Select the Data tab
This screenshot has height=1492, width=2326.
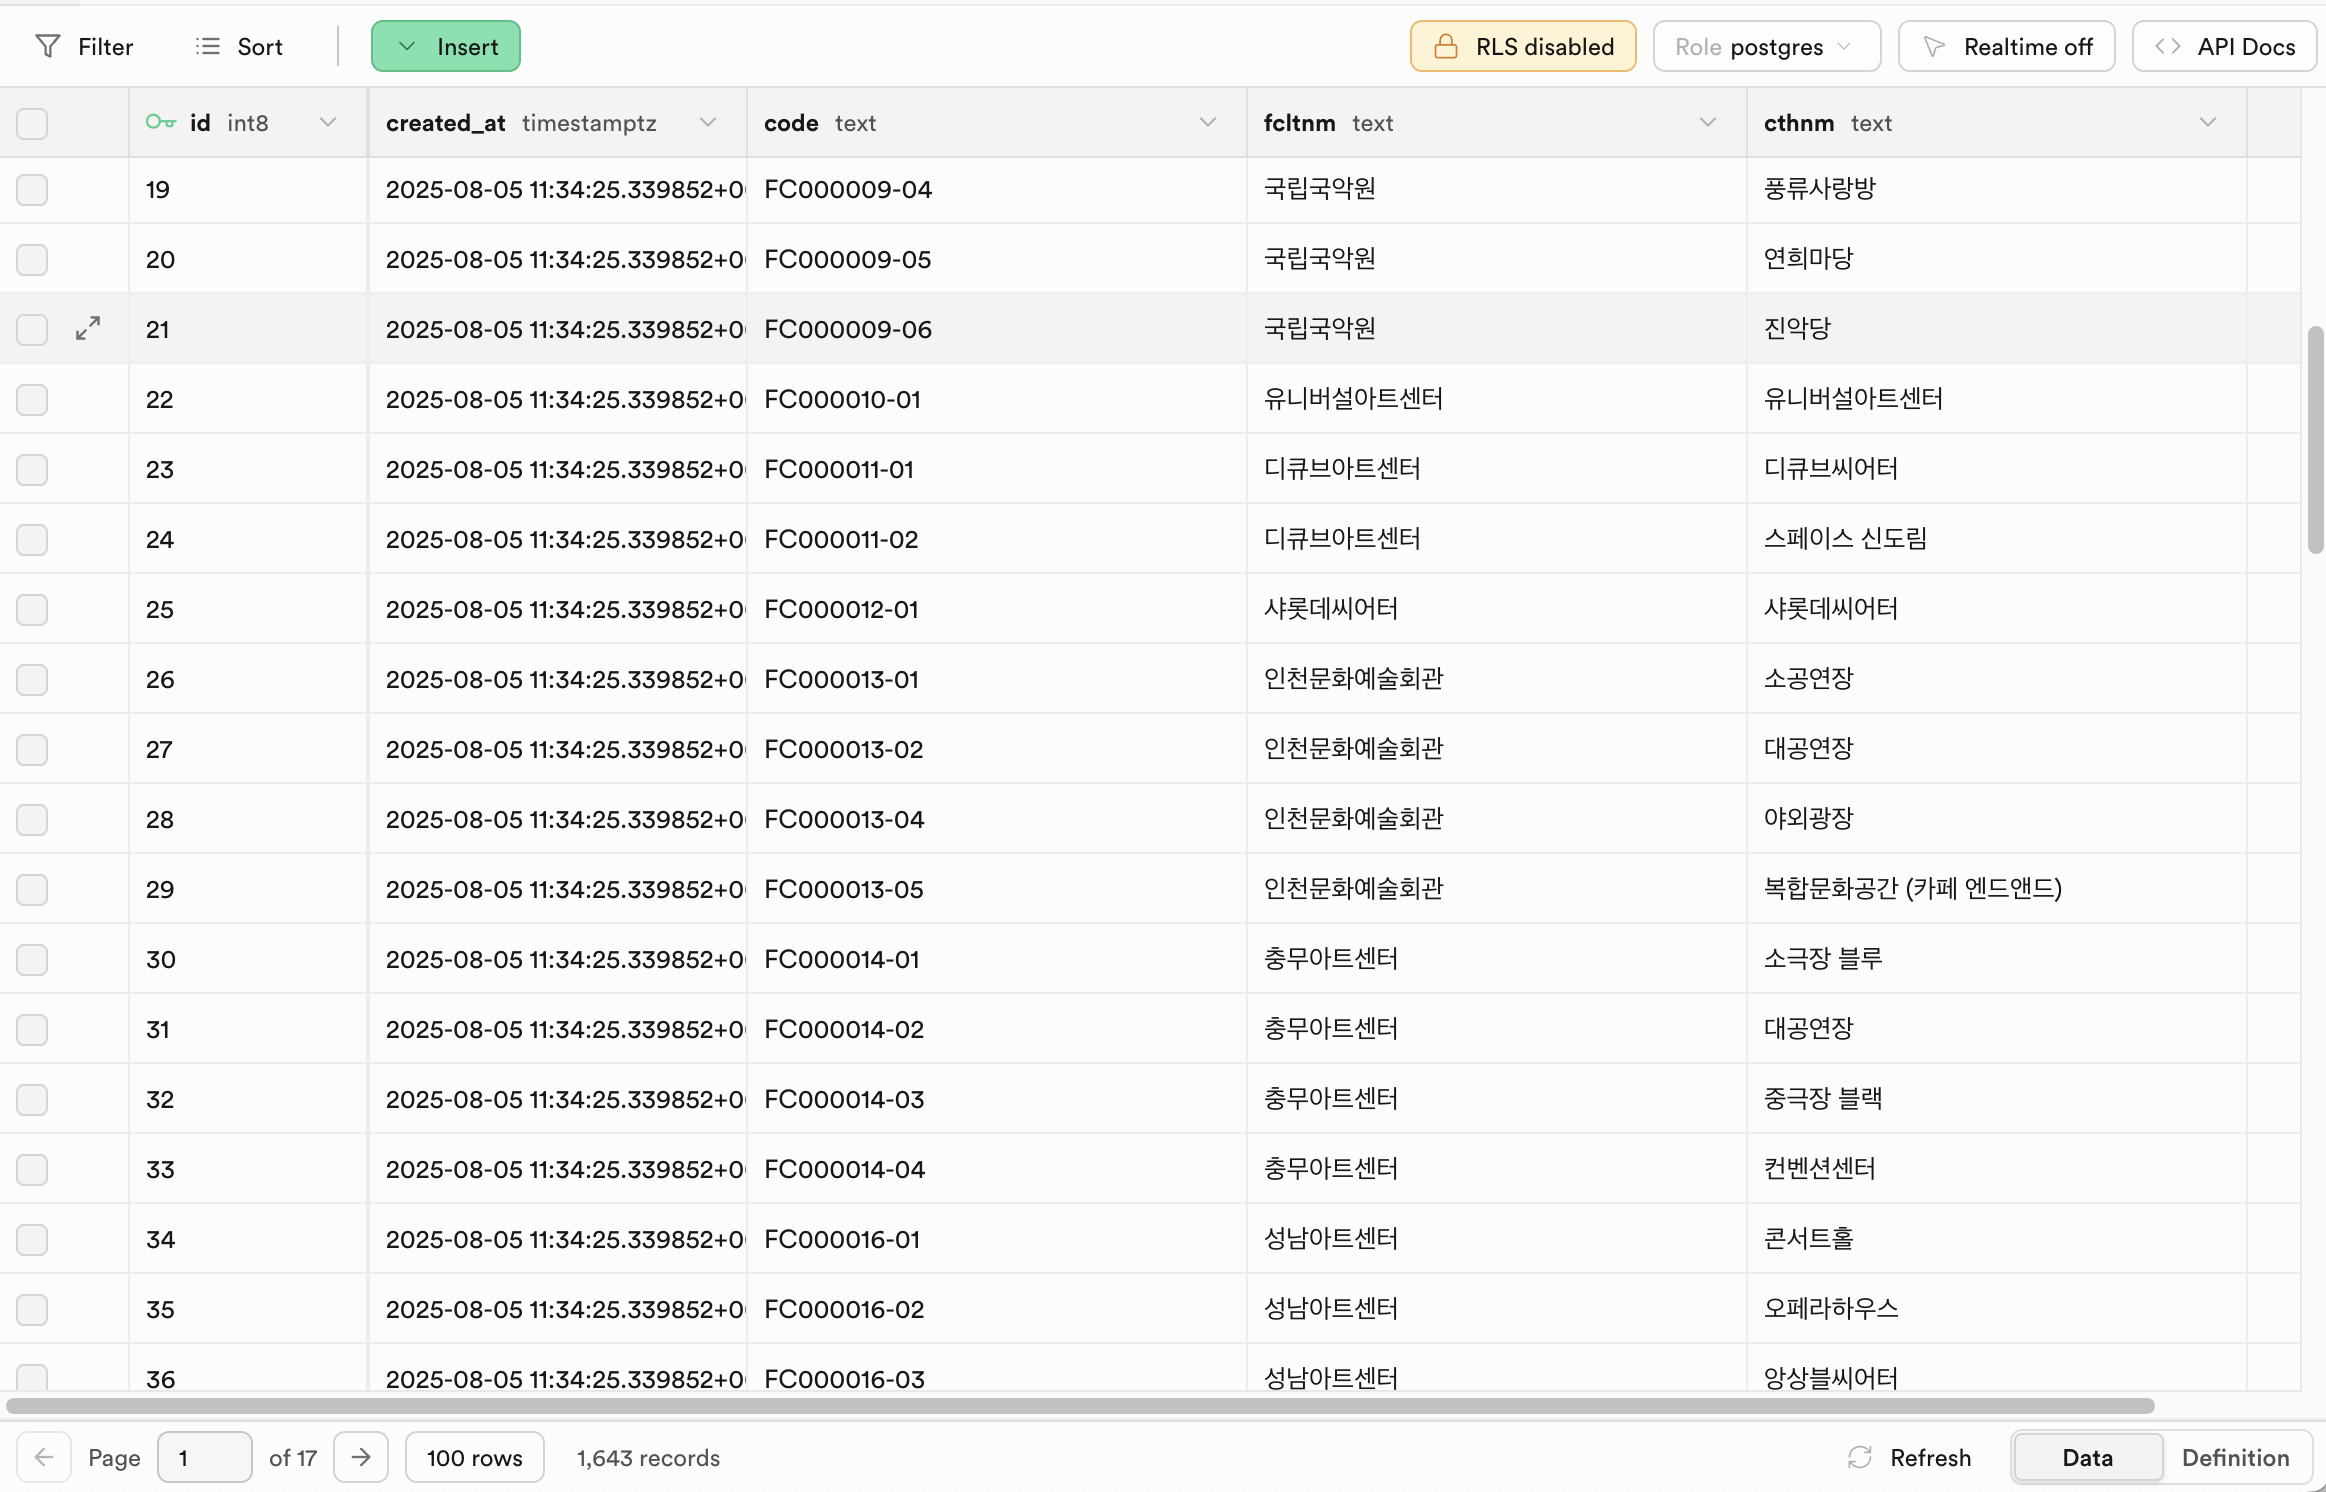[2087, 1457]
